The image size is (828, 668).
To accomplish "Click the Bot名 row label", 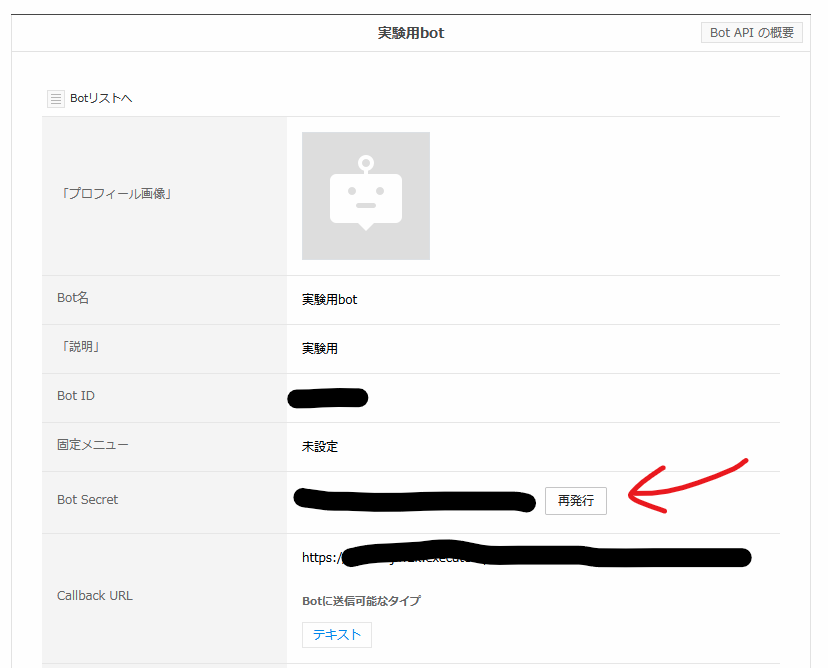I will click(73, 298).
